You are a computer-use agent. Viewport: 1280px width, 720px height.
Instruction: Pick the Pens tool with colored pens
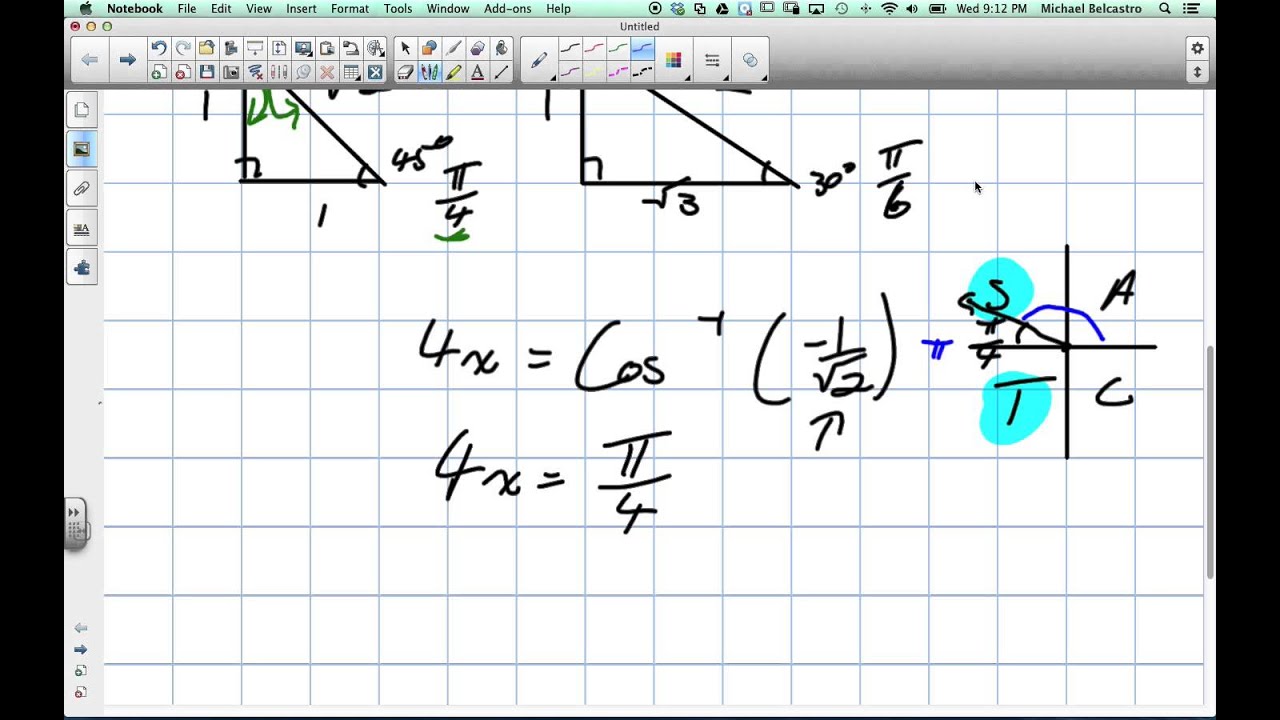click(x=429, y=72)
